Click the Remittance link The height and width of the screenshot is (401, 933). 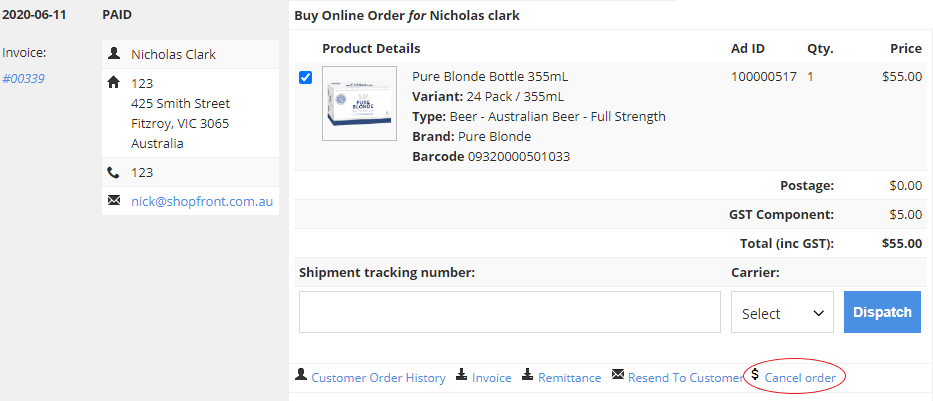coord(569,378)
